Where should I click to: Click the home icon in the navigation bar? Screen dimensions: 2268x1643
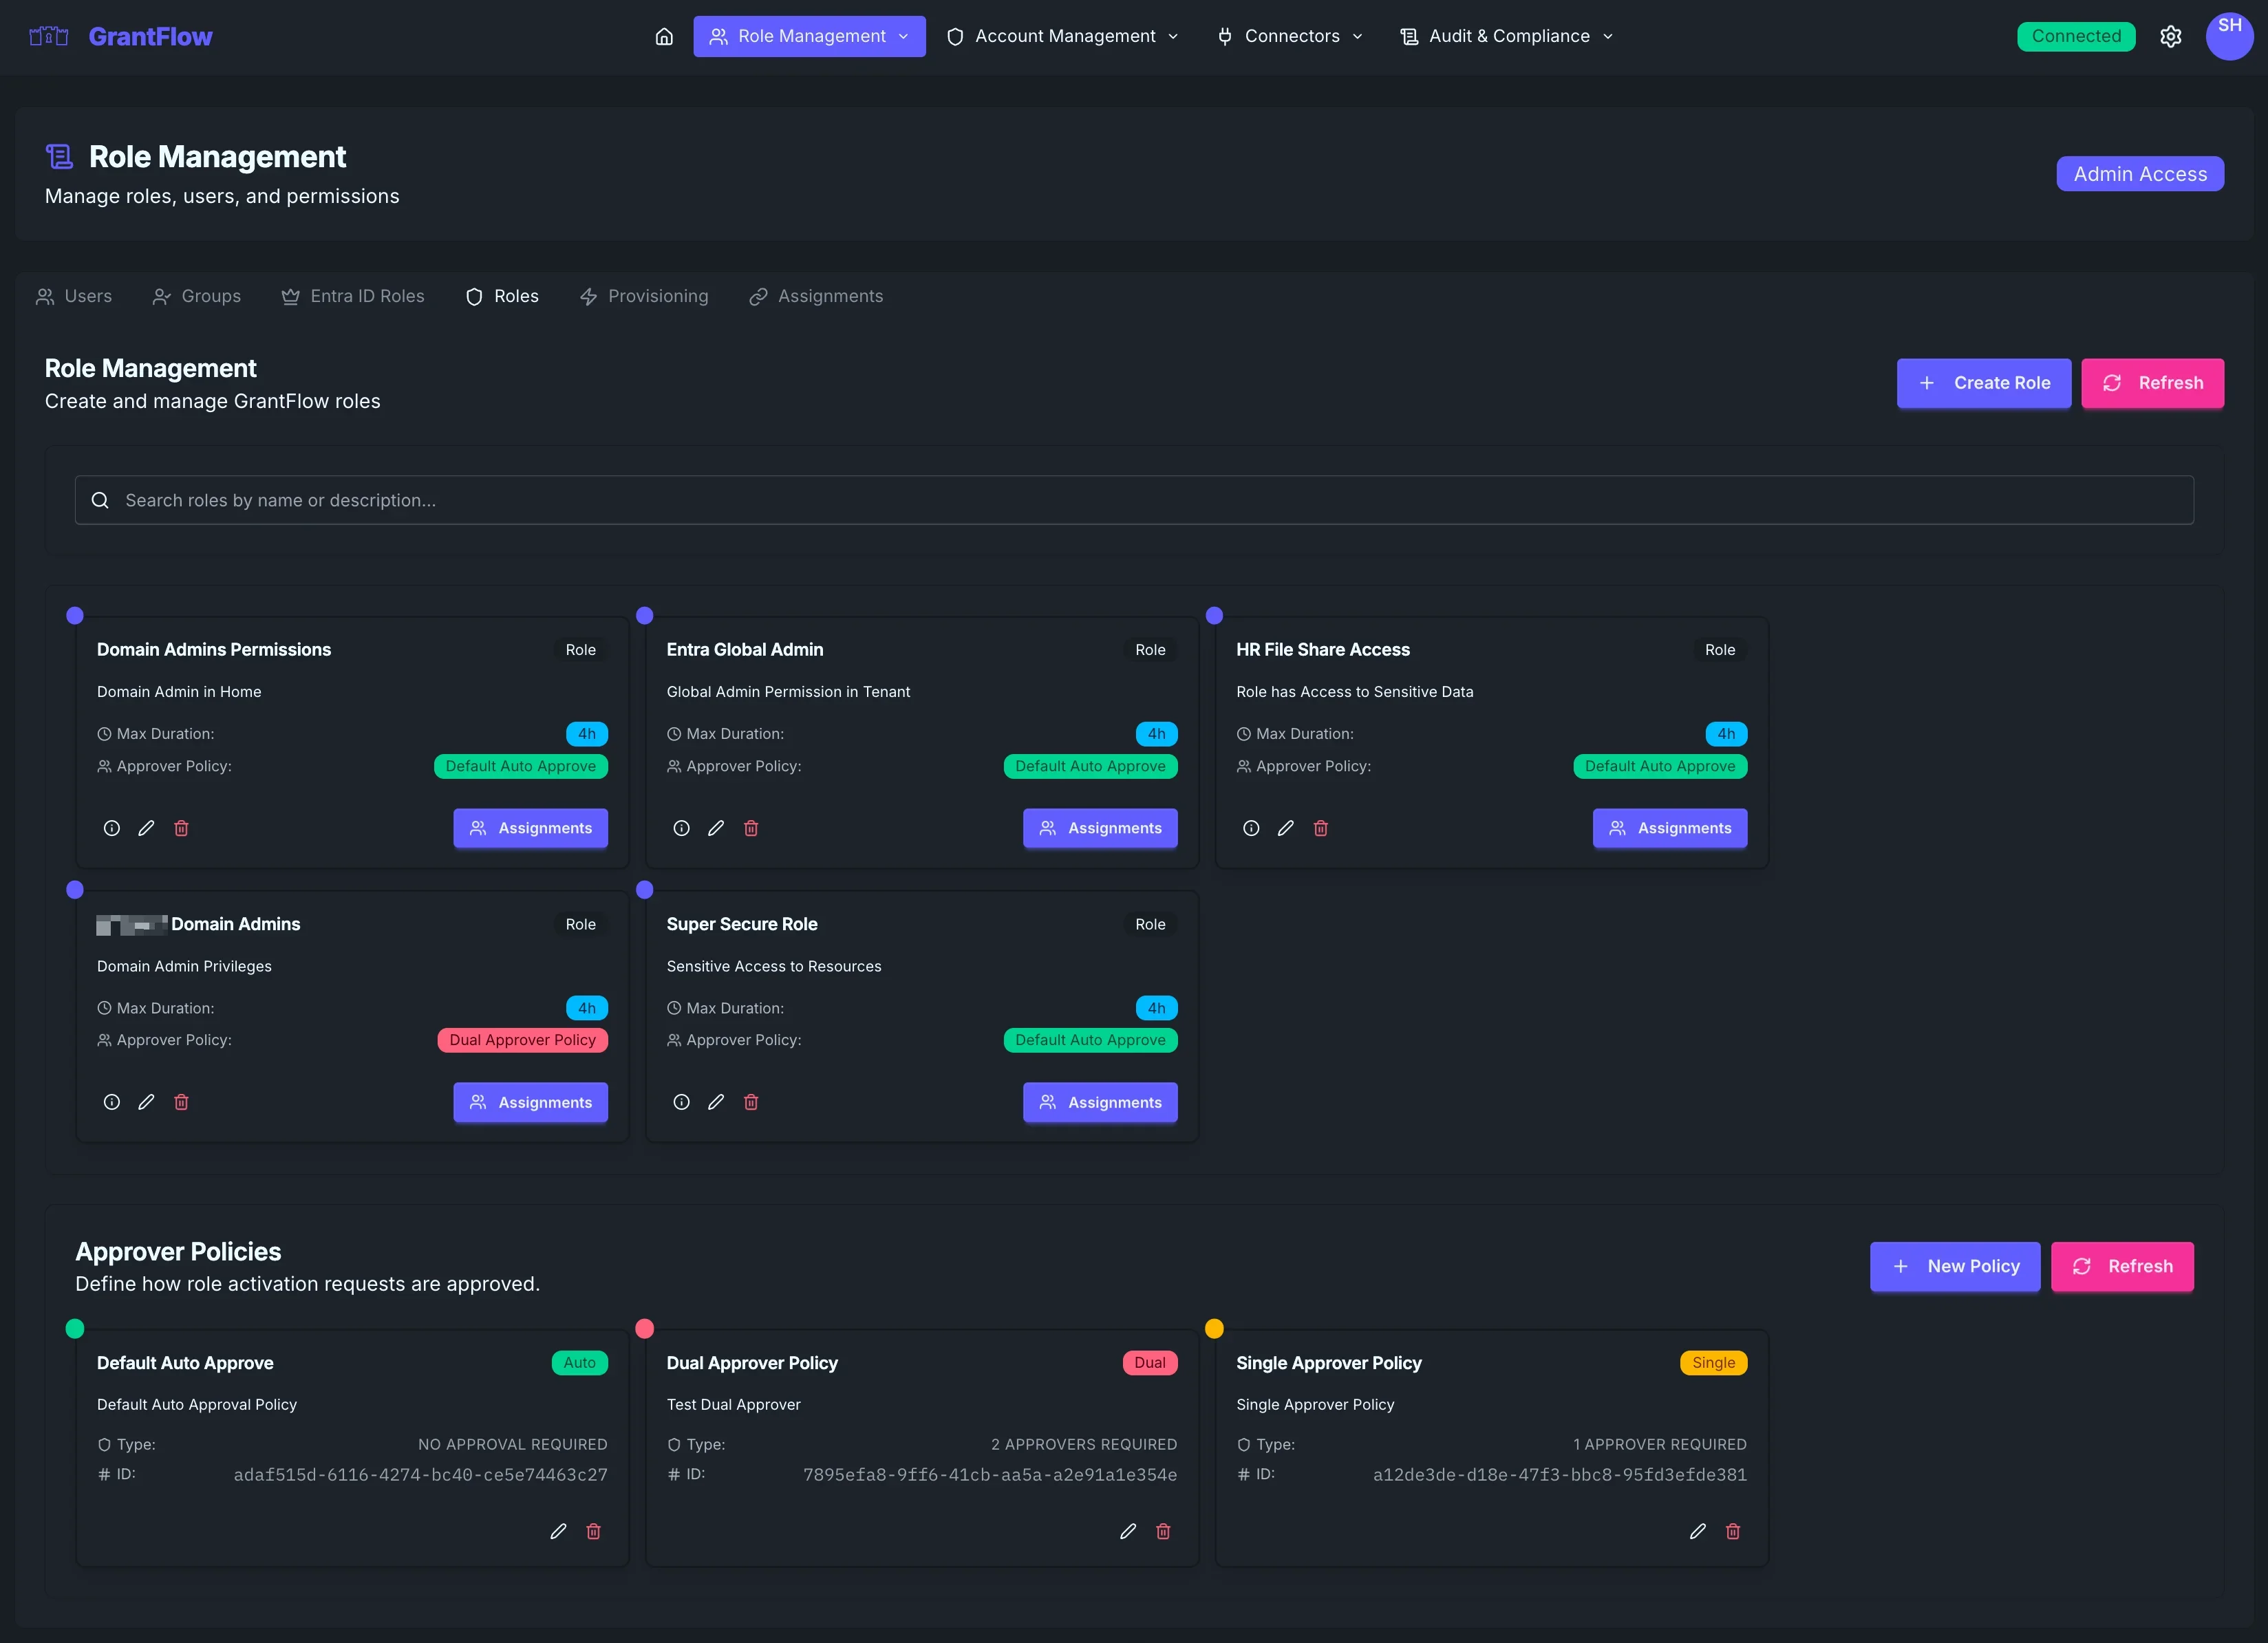[664, 36]
